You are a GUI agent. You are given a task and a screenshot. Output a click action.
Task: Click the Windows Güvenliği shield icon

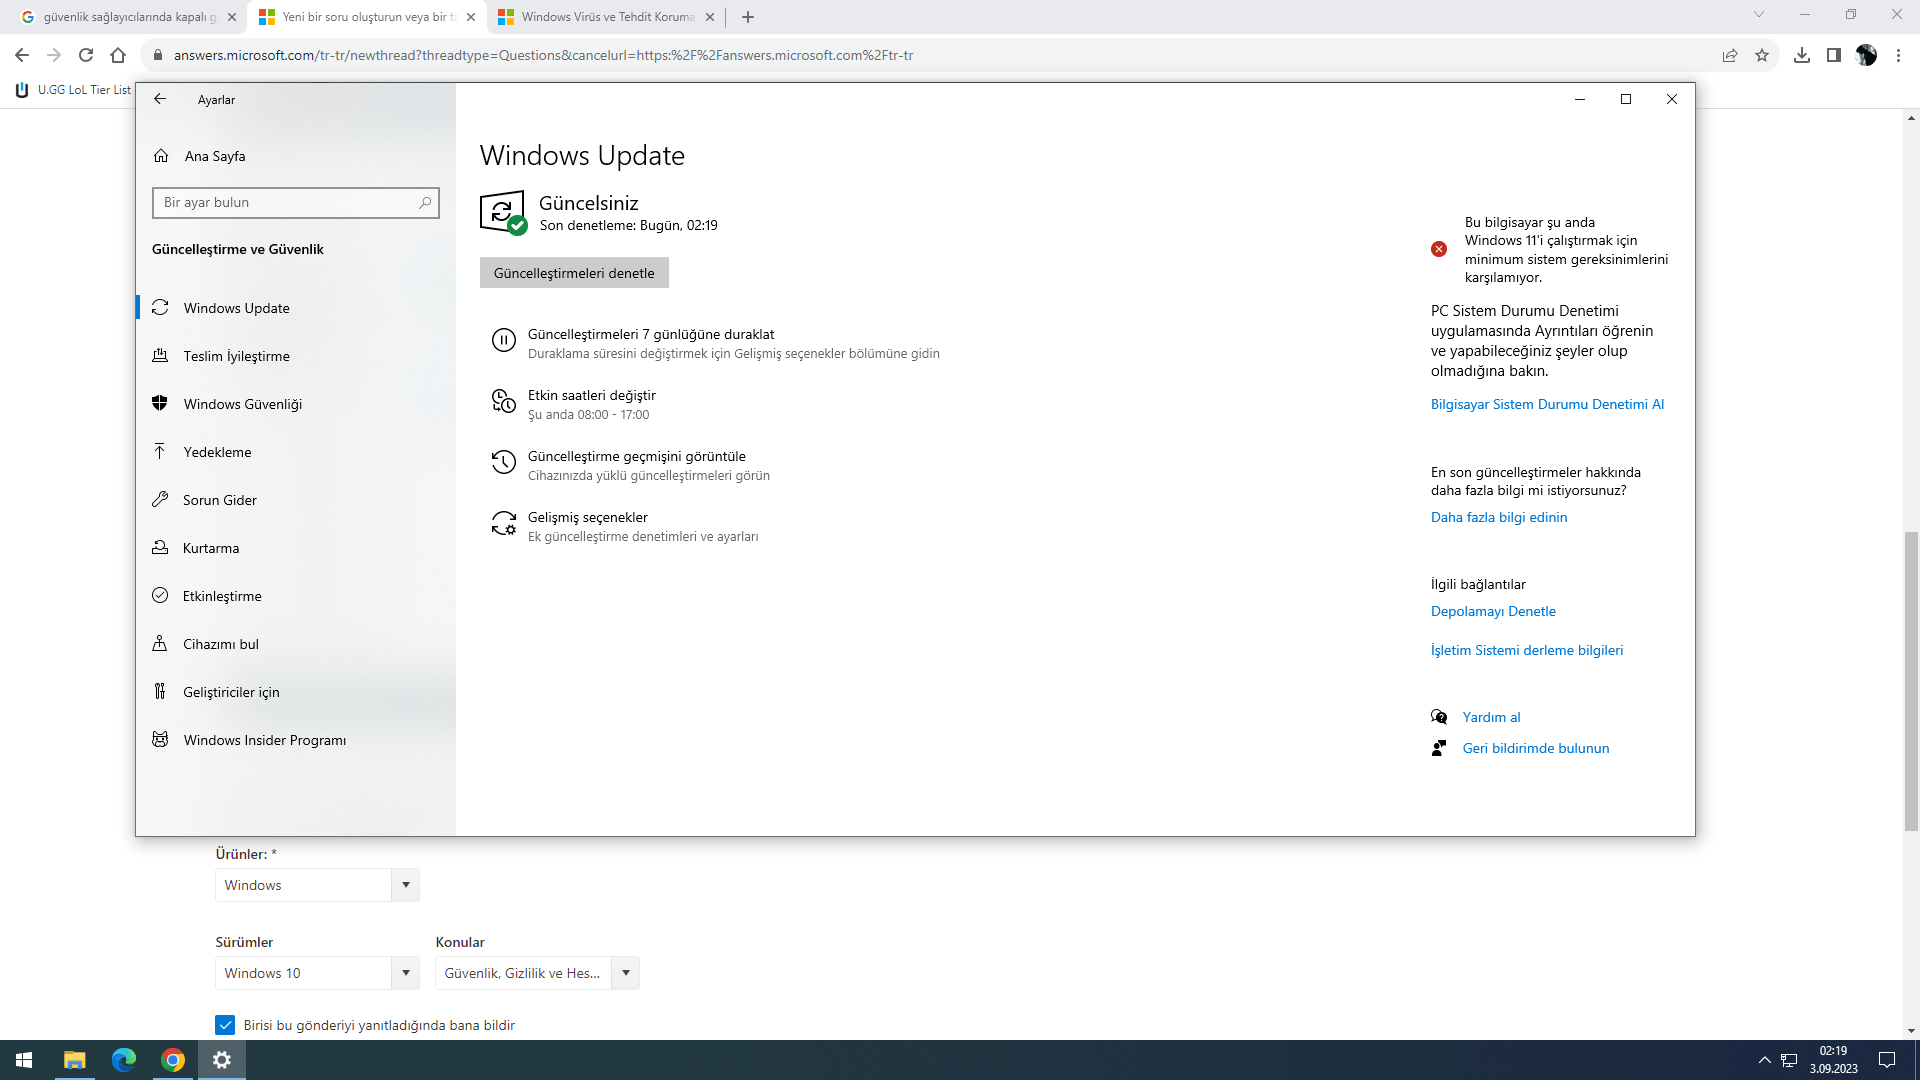pyautogui.click(x=160, y=404)
